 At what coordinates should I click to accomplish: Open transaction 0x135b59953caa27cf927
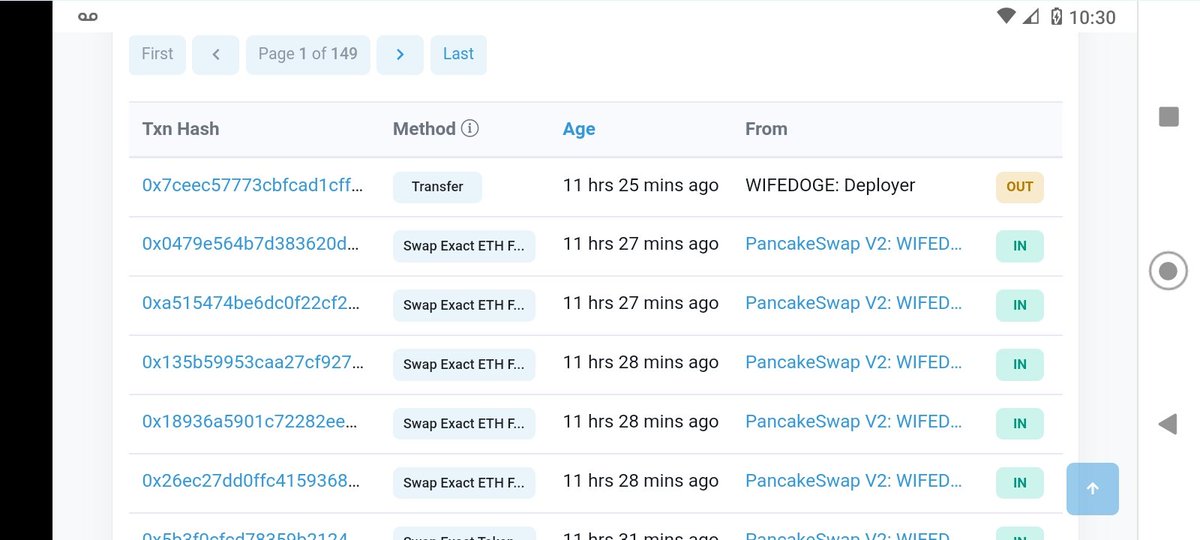(252, 363)
